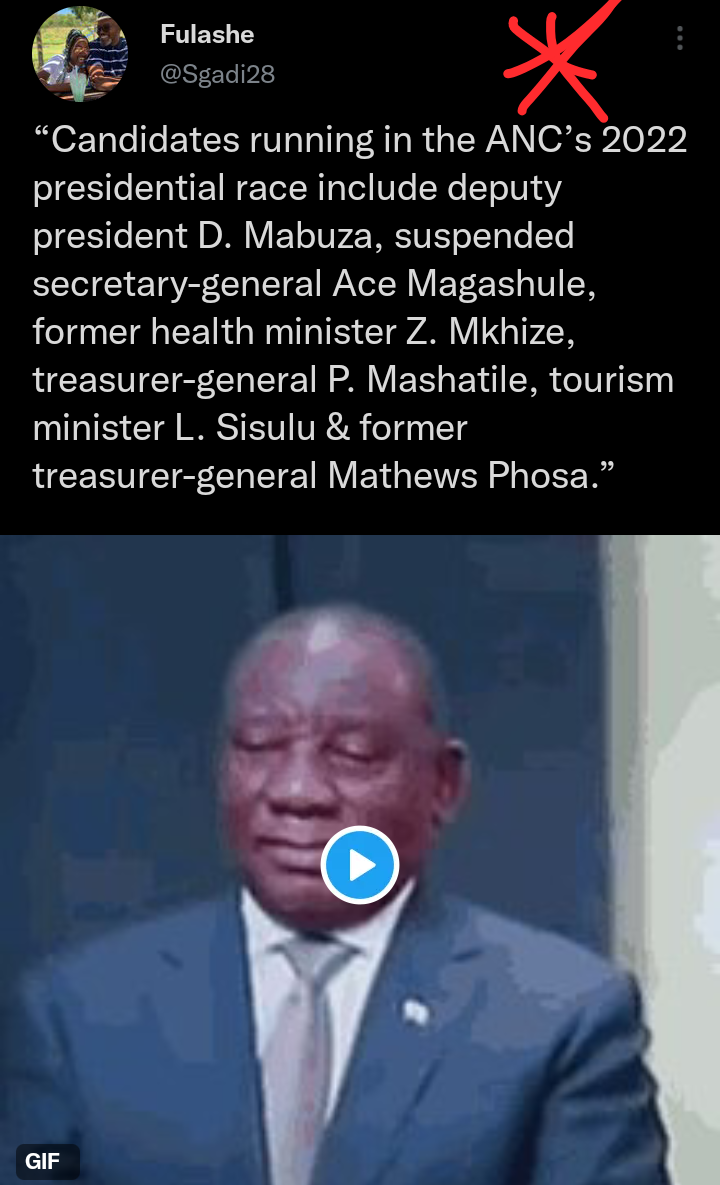Click the red hand-drawn asterisk mark
Image resolution: width=720 pixels, height=1185 pixels.
tap(559, 60)
